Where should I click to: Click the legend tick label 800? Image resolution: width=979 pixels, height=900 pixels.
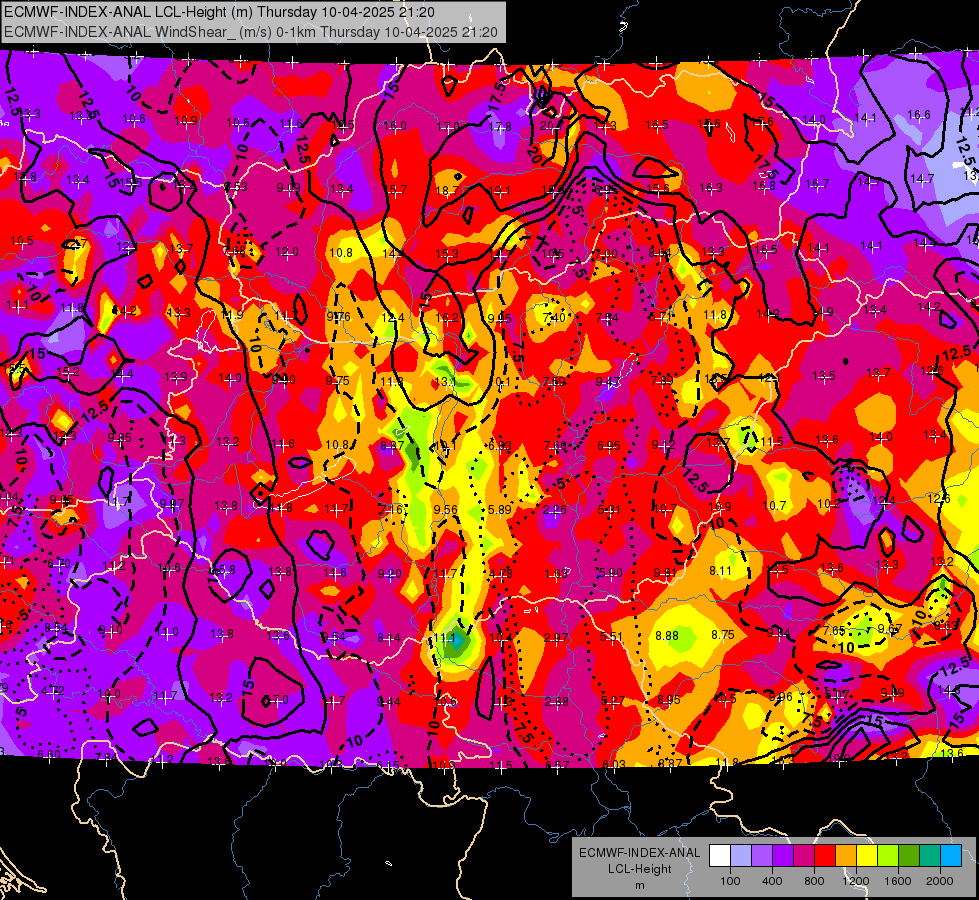tap(814, 881)
